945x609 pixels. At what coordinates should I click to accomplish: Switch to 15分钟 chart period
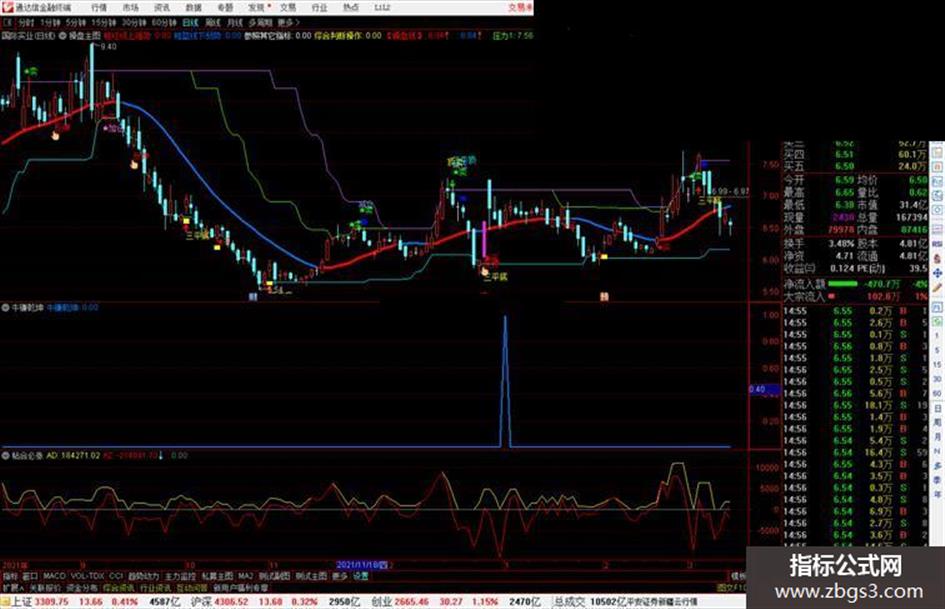104,22
